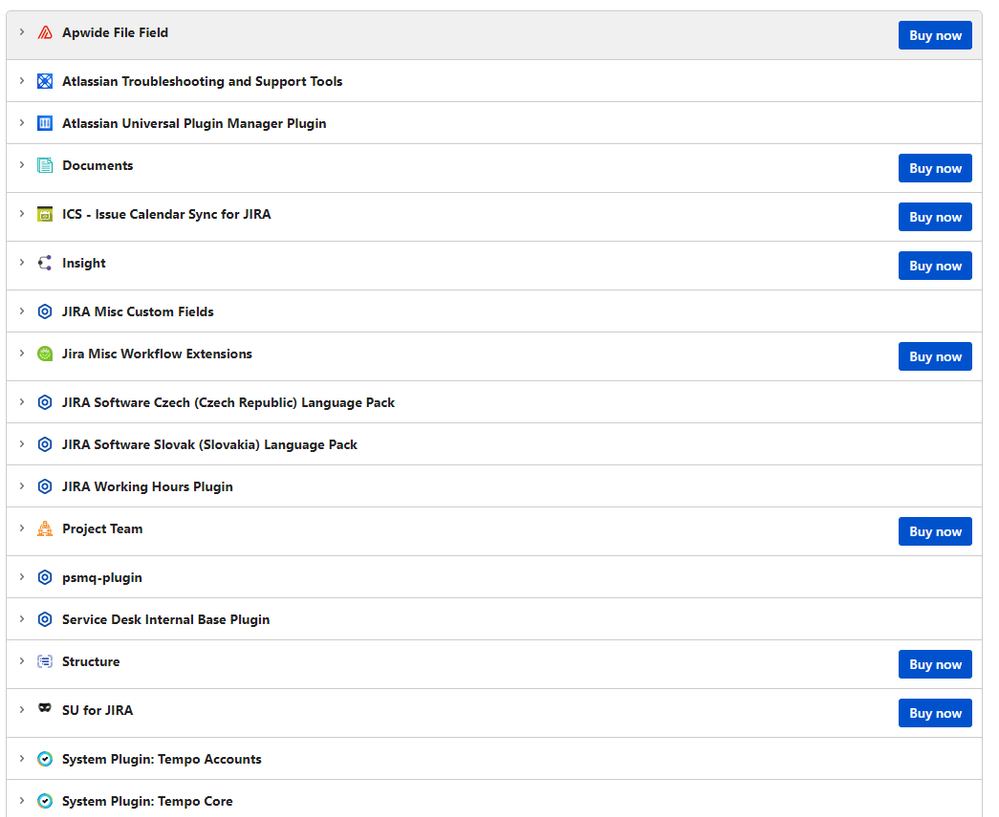The height and width of the screenshot is (817, 999).
Task: Click the Tempo Accounts plugin icon
Action: pos(45,759)
